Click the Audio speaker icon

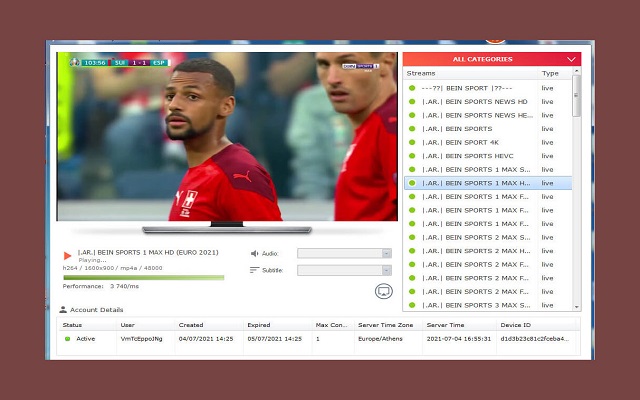pyautogui.click(x=254, y=253)
